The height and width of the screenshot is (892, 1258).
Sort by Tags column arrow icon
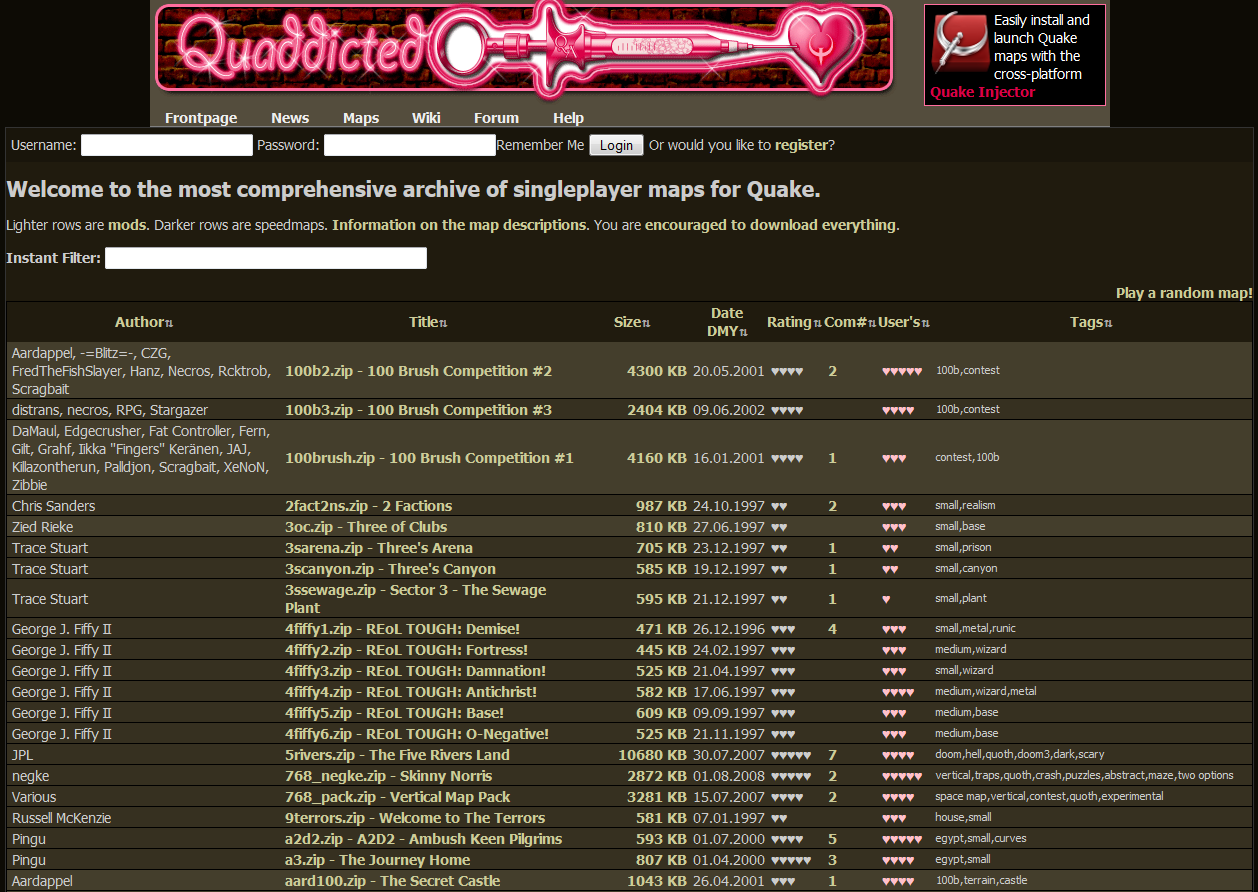tap(1108, 323)
